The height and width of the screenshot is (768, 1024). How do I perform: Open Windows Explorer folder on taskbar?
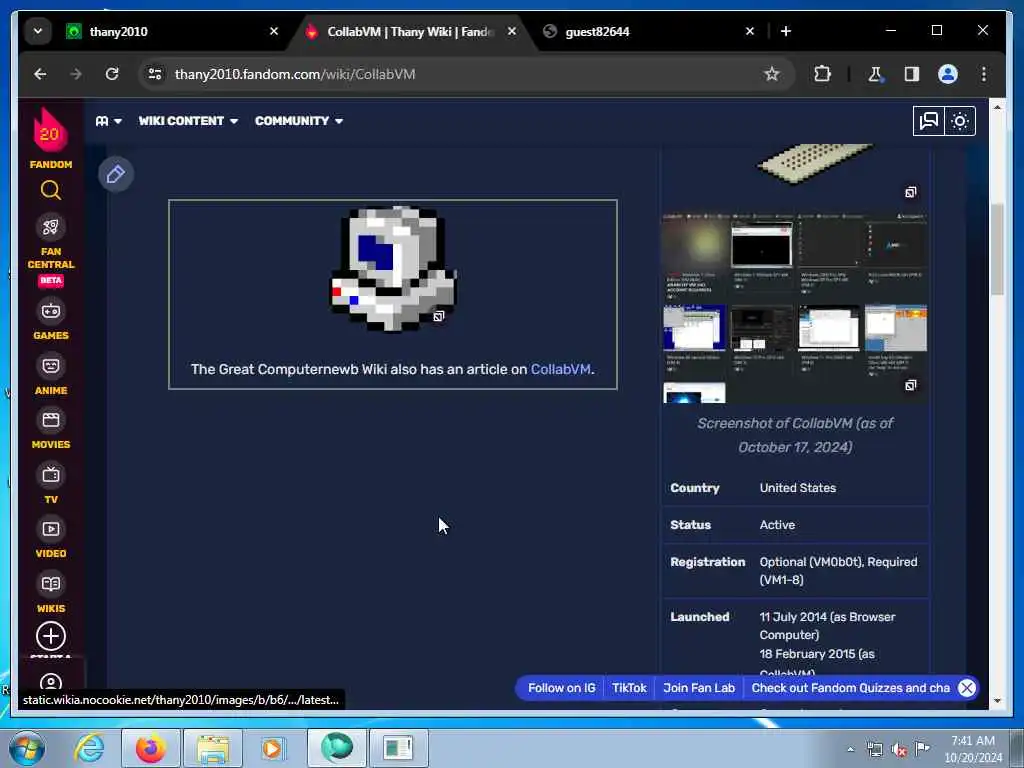pos(213,748)
